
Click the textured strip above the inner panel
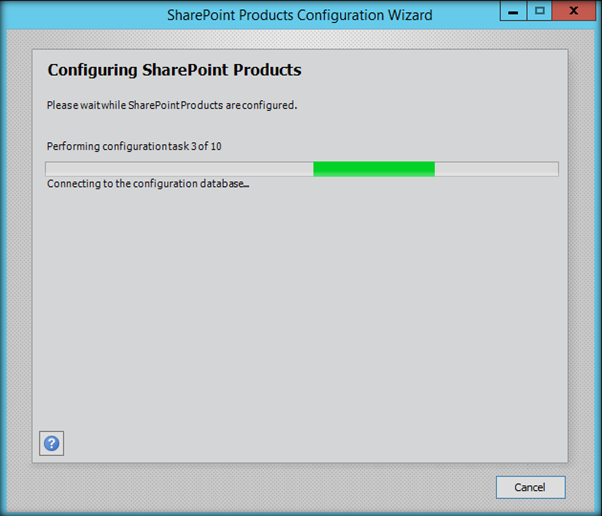pyautogui.click(x=299, y=39)
